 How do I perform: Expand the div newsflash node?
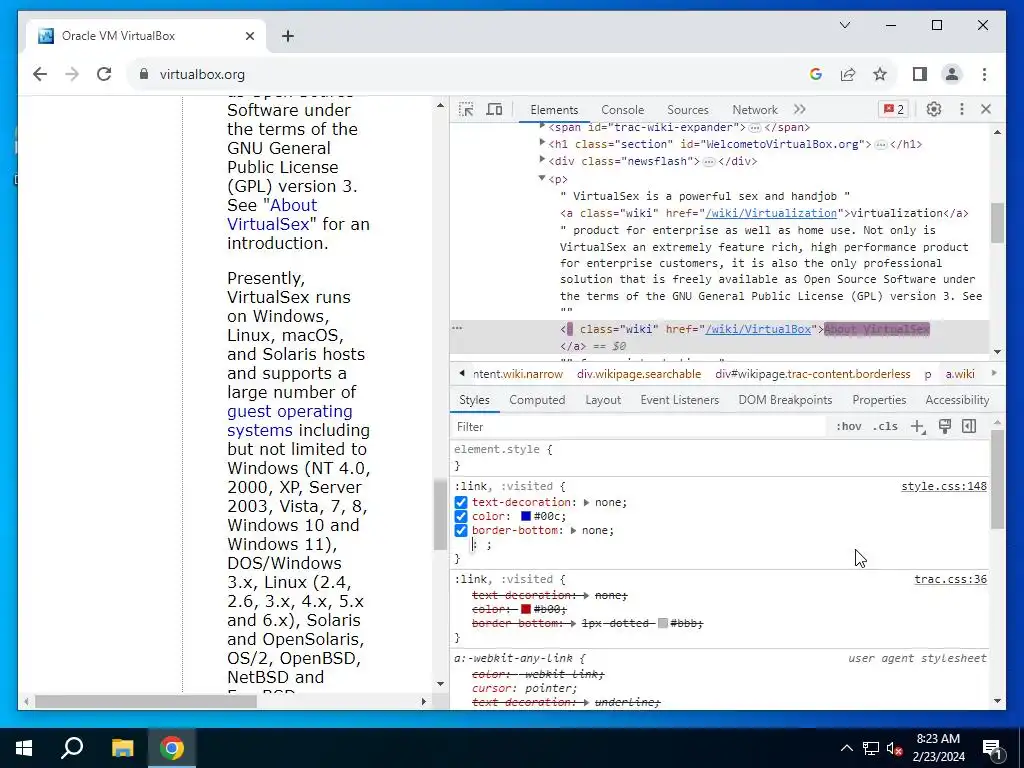pos(542,160)
